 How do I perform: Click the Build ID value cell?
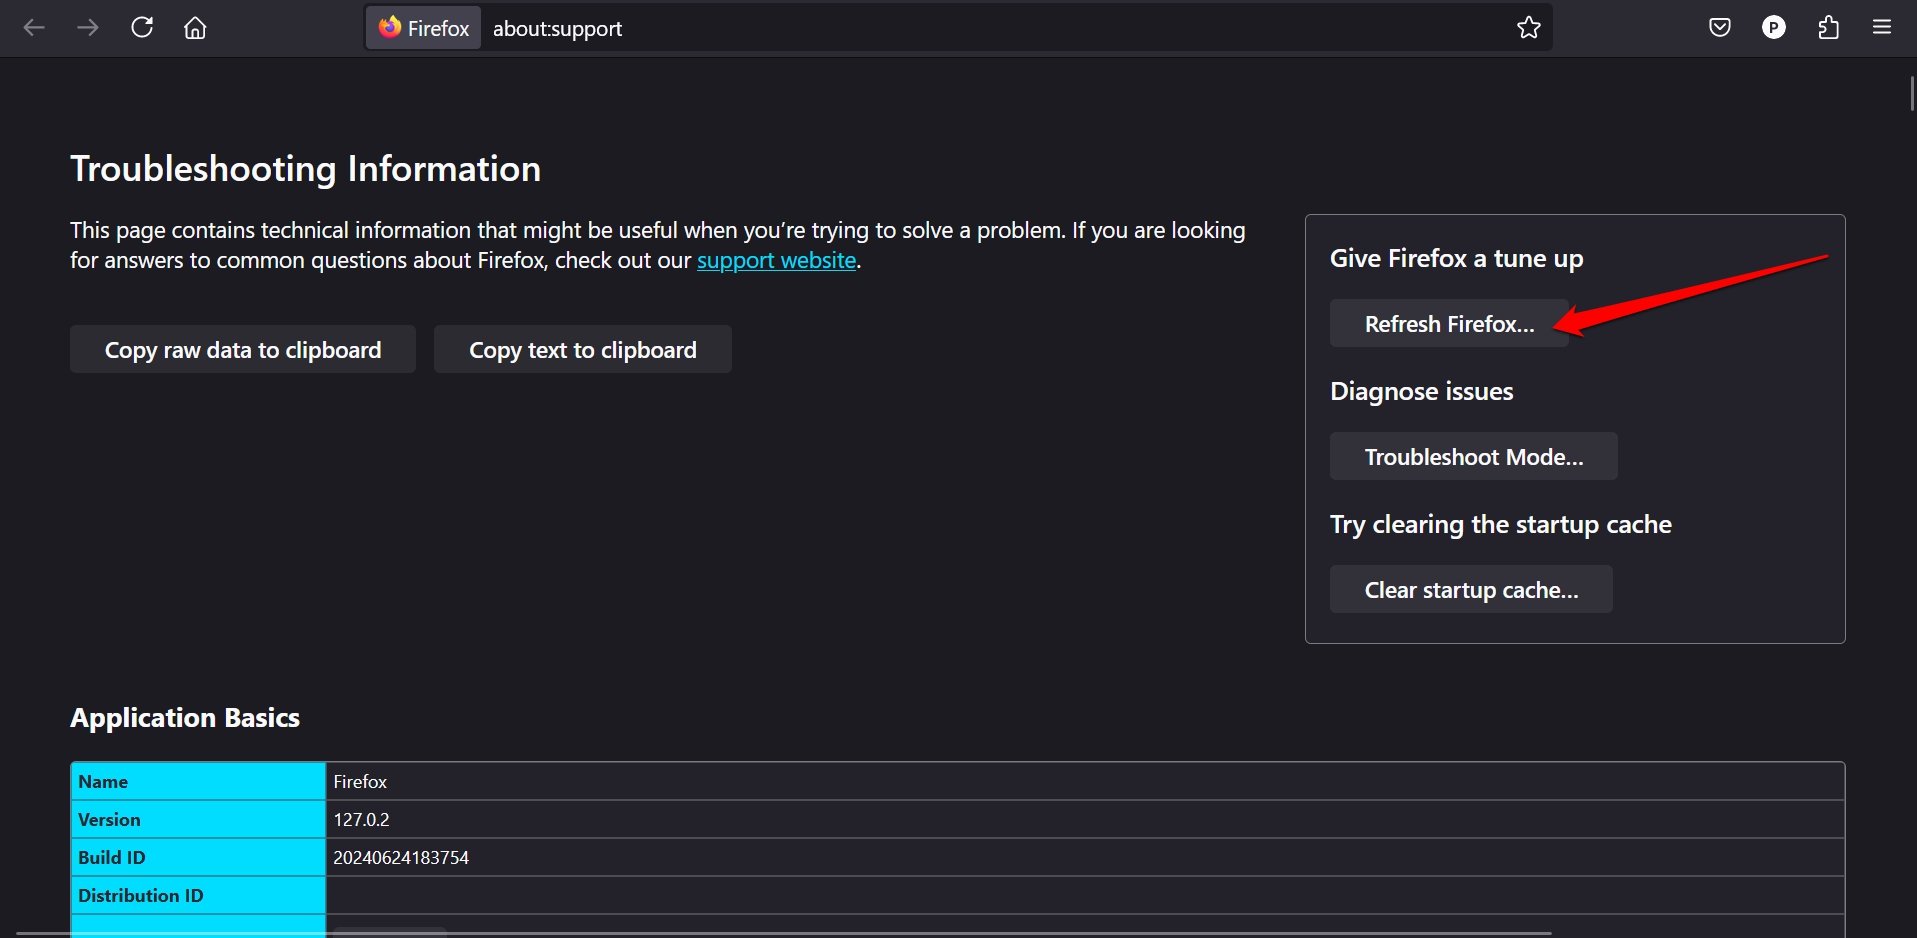[401, 858]
